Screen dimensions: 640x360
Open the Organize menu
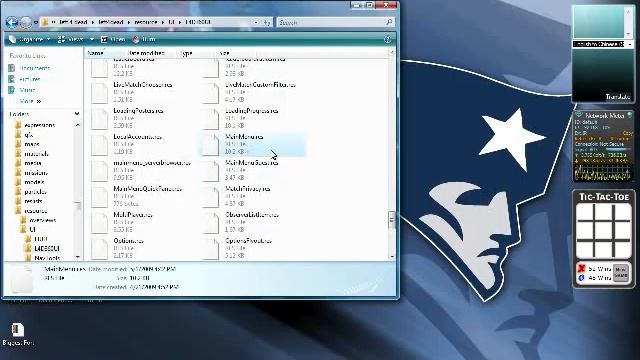pos(29,39)
